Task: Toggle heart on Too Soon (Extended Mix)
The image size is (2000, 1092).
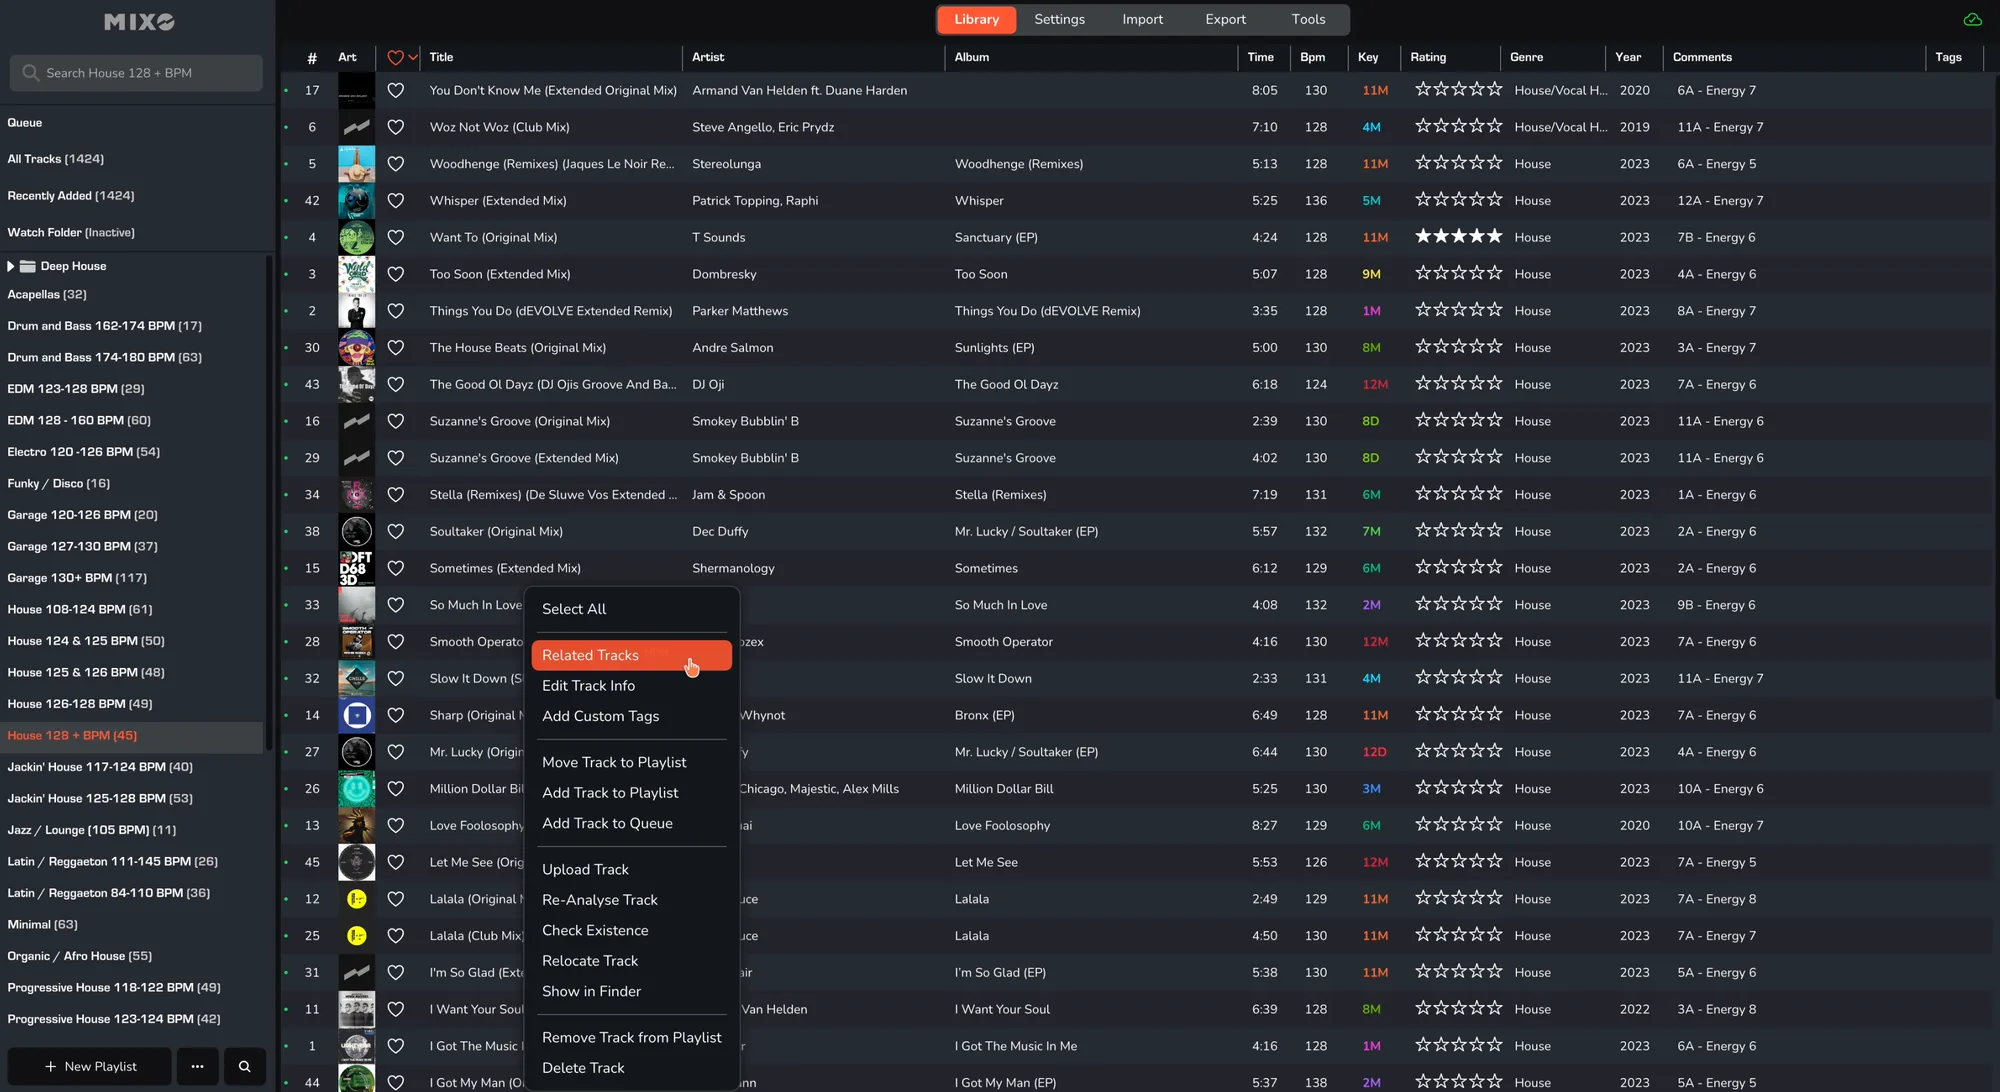Action: click(x=395, y=274)
